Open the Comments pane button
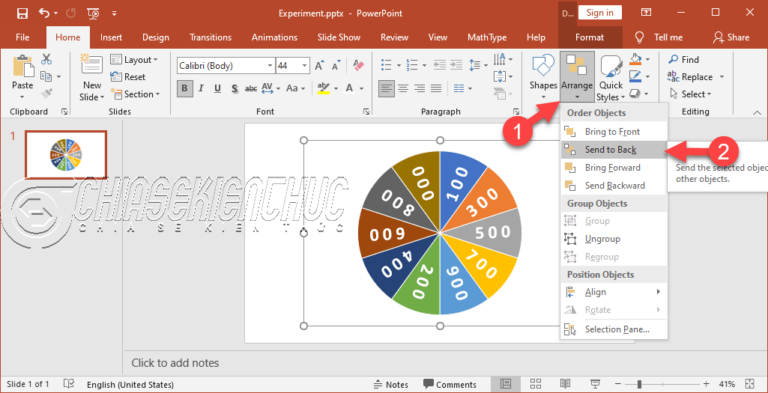This screenshot has width=768, height=393. tap(450, 384)
